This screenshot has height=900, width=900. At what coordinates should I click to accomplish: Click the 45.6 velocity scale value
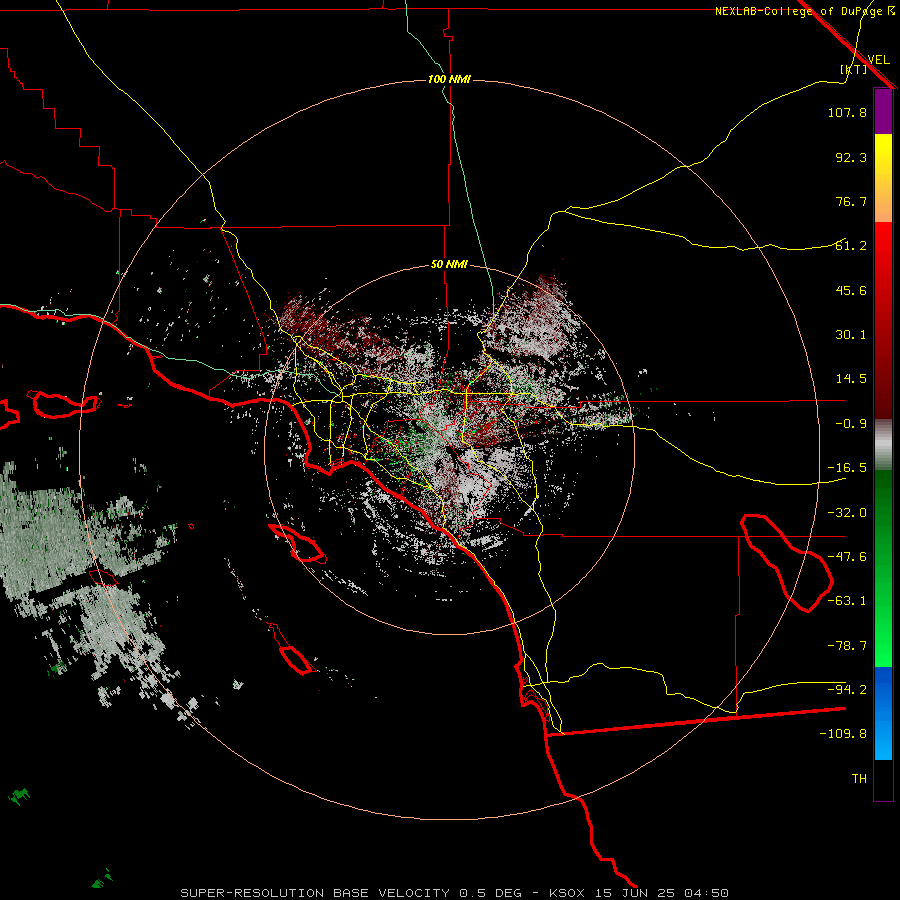click(x=851, y=290)
